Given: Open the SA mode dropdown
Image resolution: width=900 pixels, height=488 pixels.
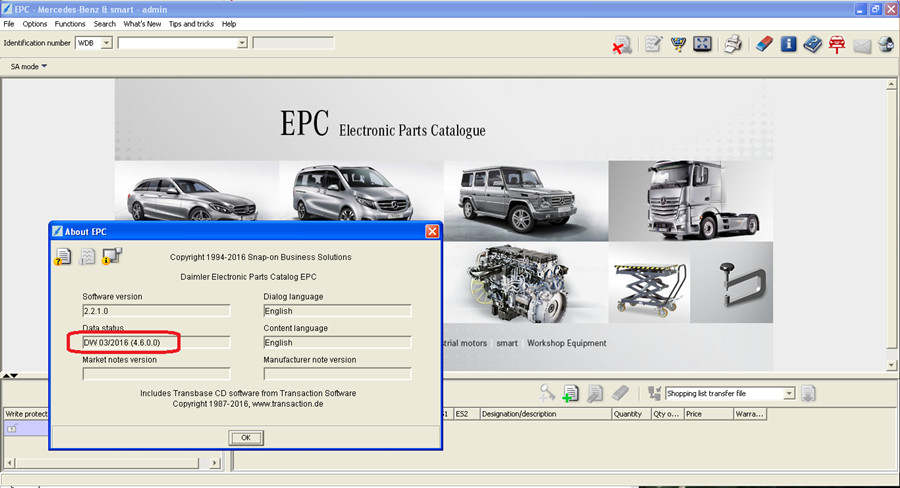Looking at the screenshot, I should coord(28,67).
